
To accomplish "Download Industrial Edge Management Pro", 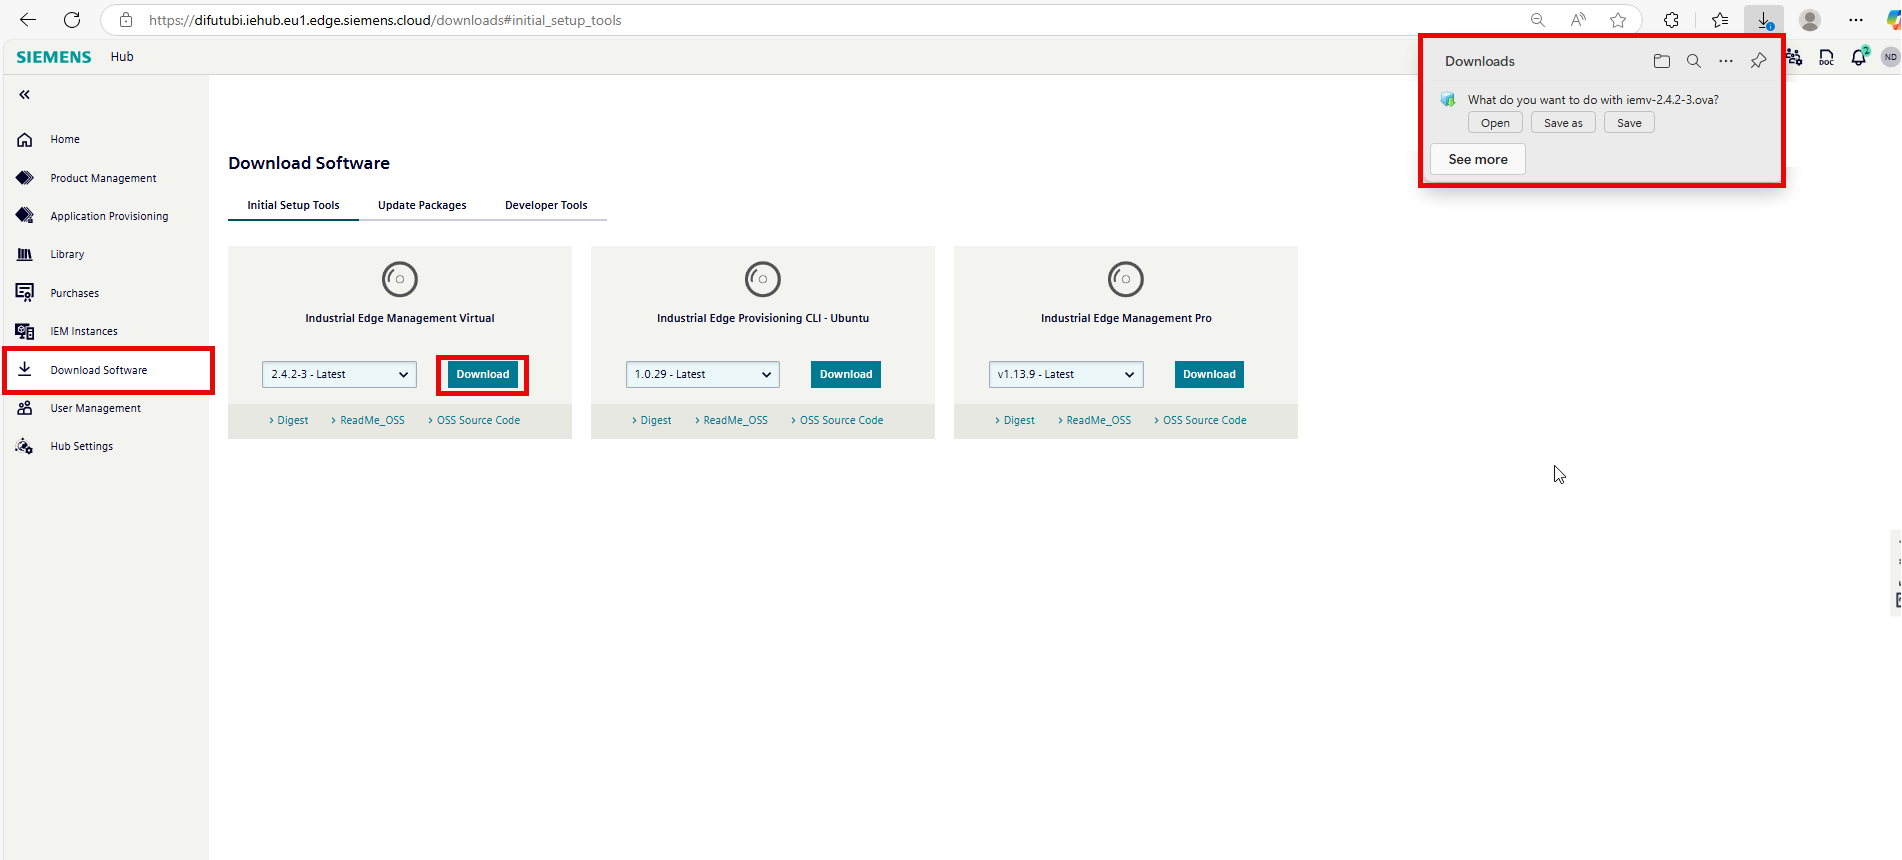I will click(1209, 375).
